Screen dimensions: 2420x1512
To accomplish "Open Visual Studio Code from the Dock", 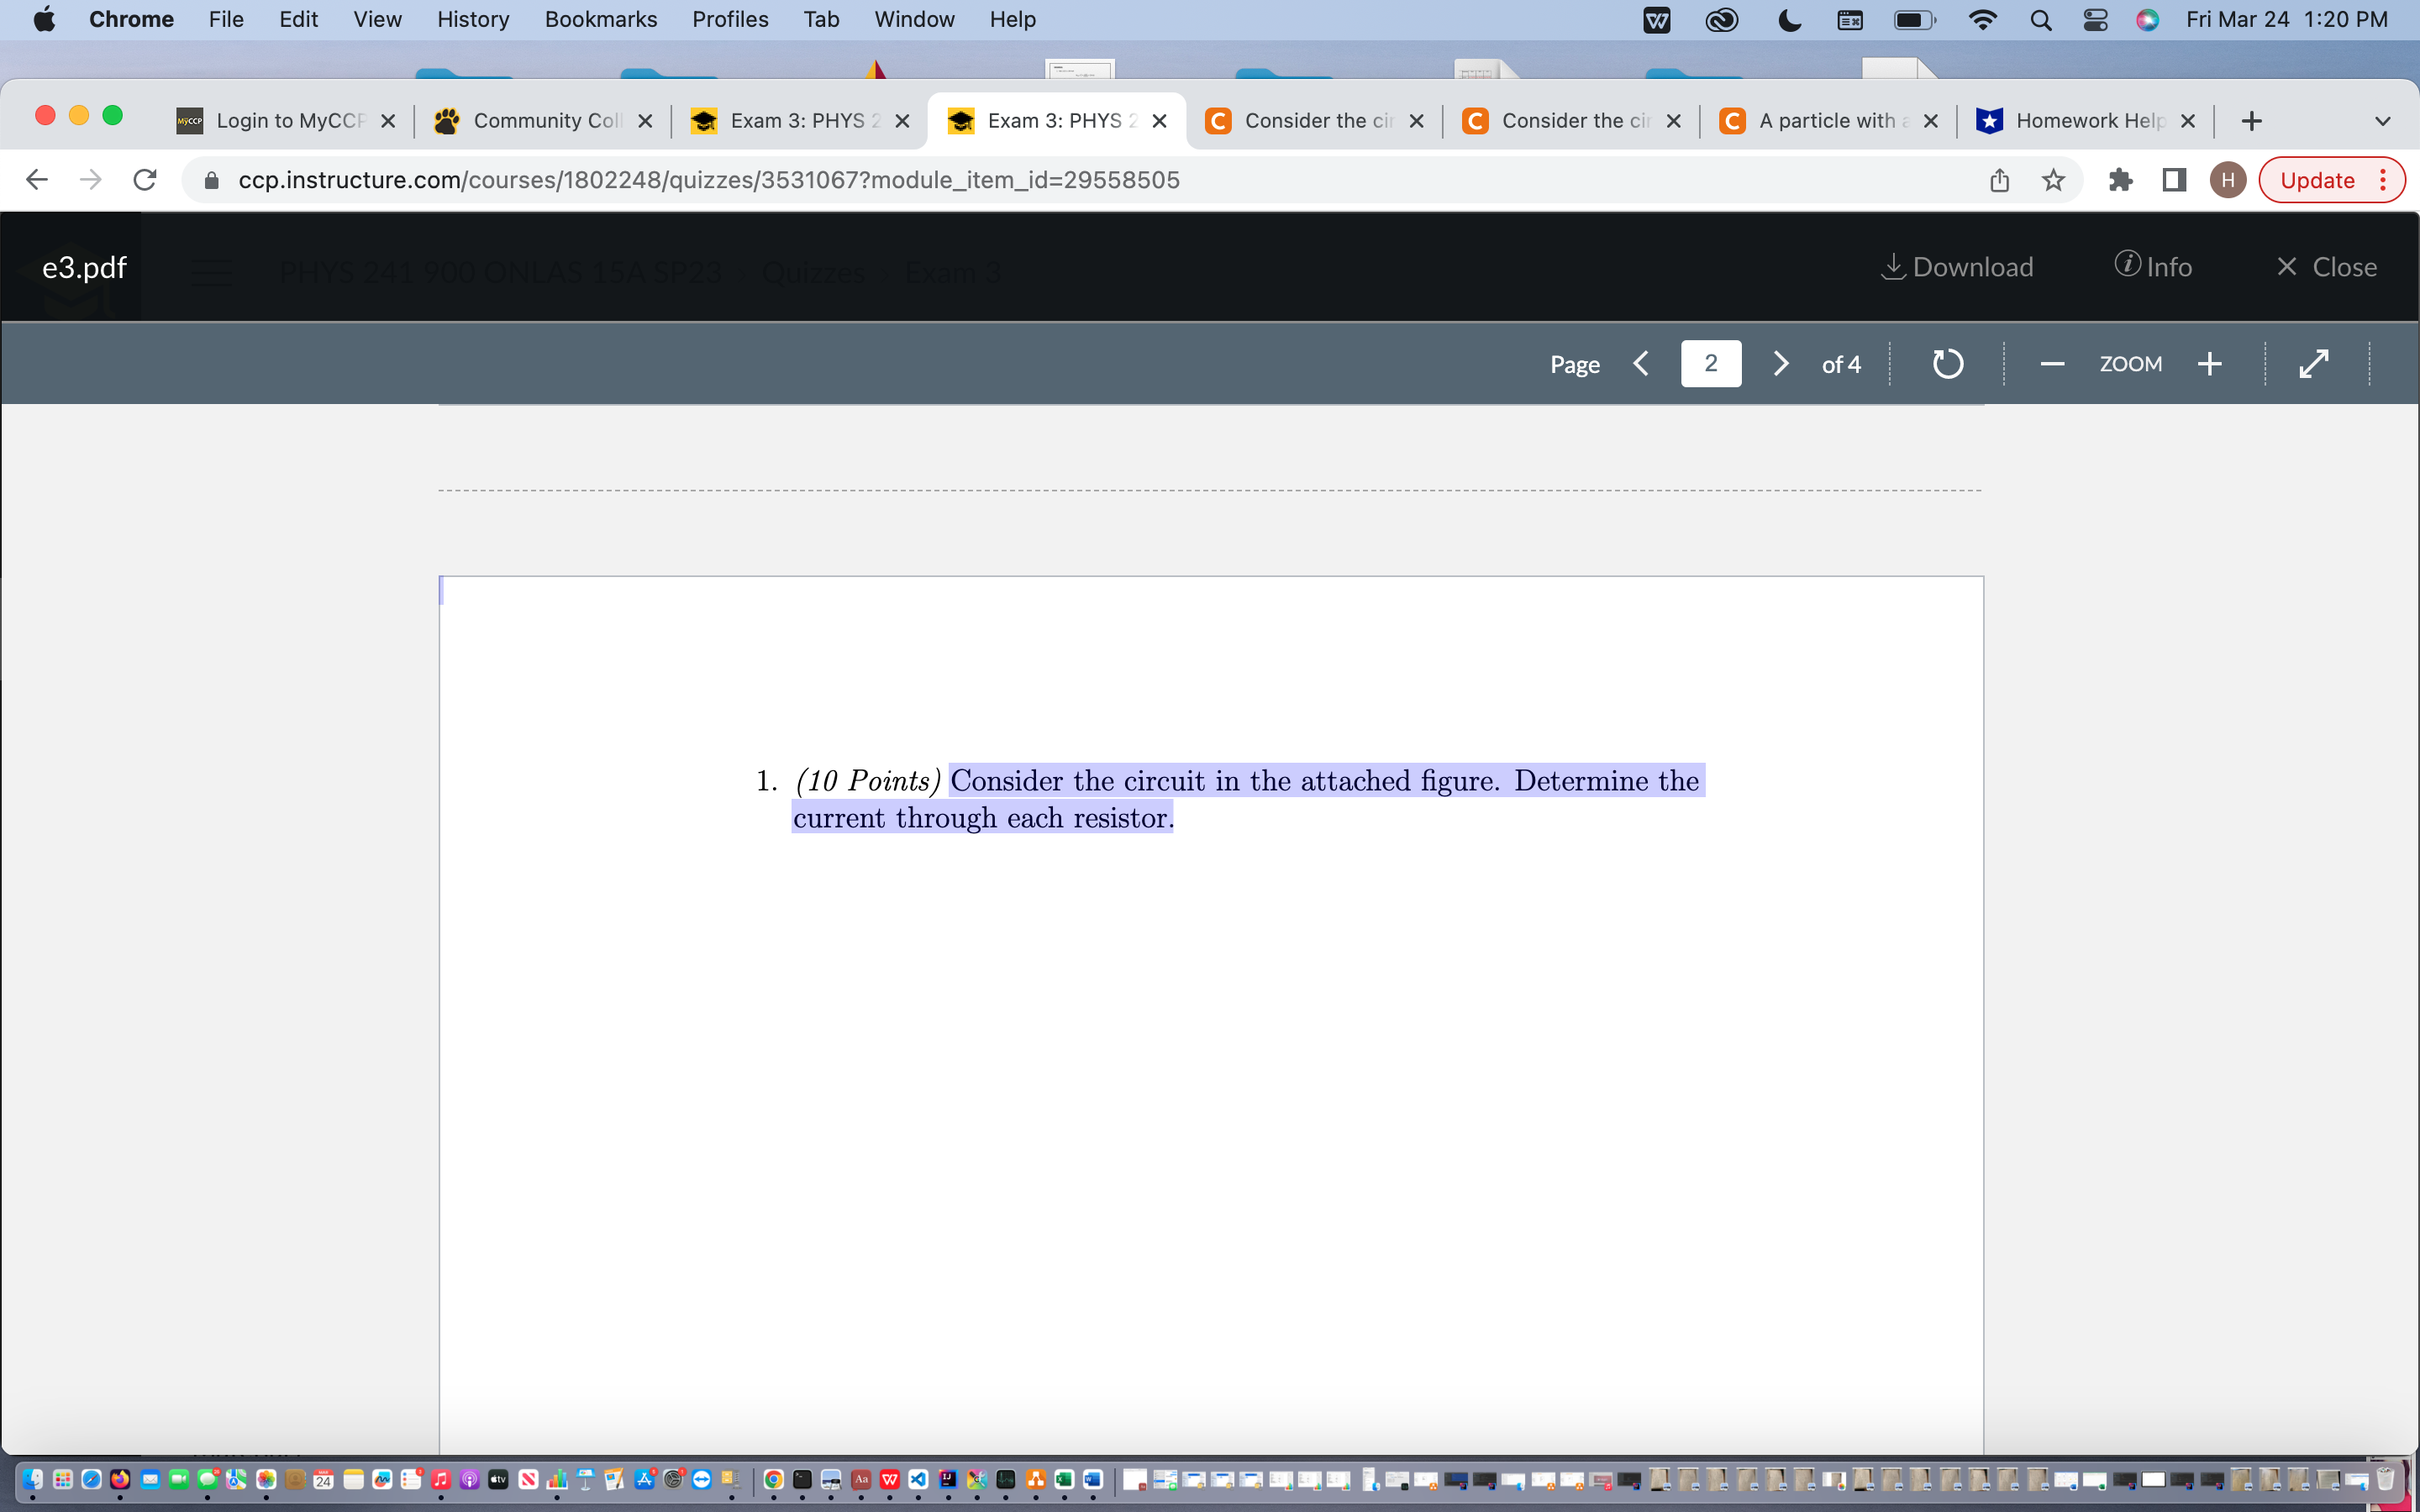I will tap(918, 1480).
